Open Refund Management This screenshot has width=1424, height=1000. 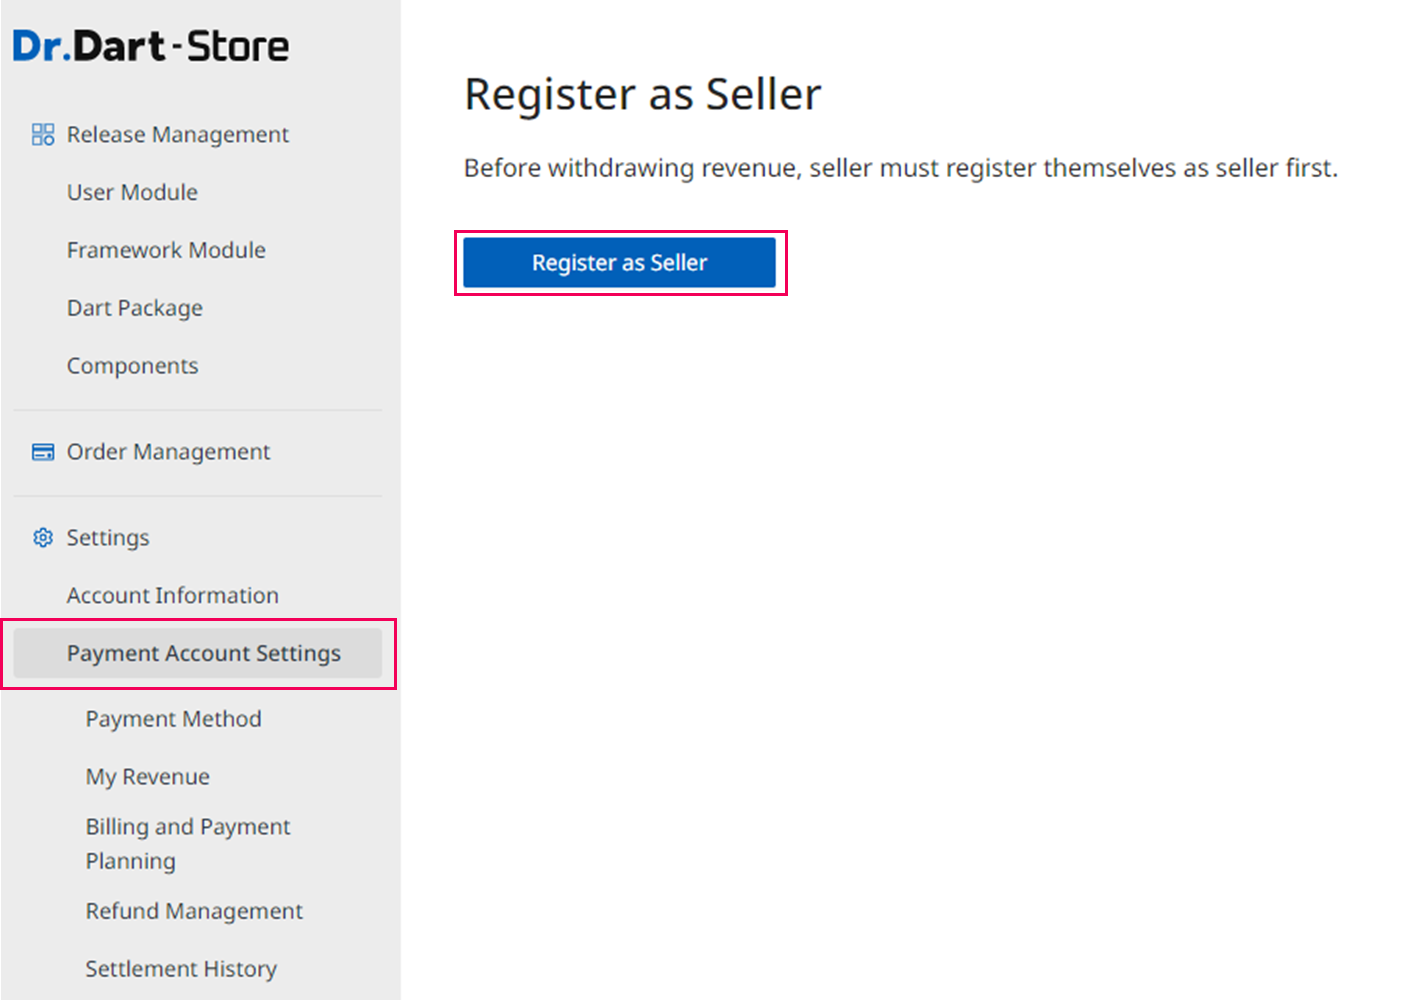(194, 911)
